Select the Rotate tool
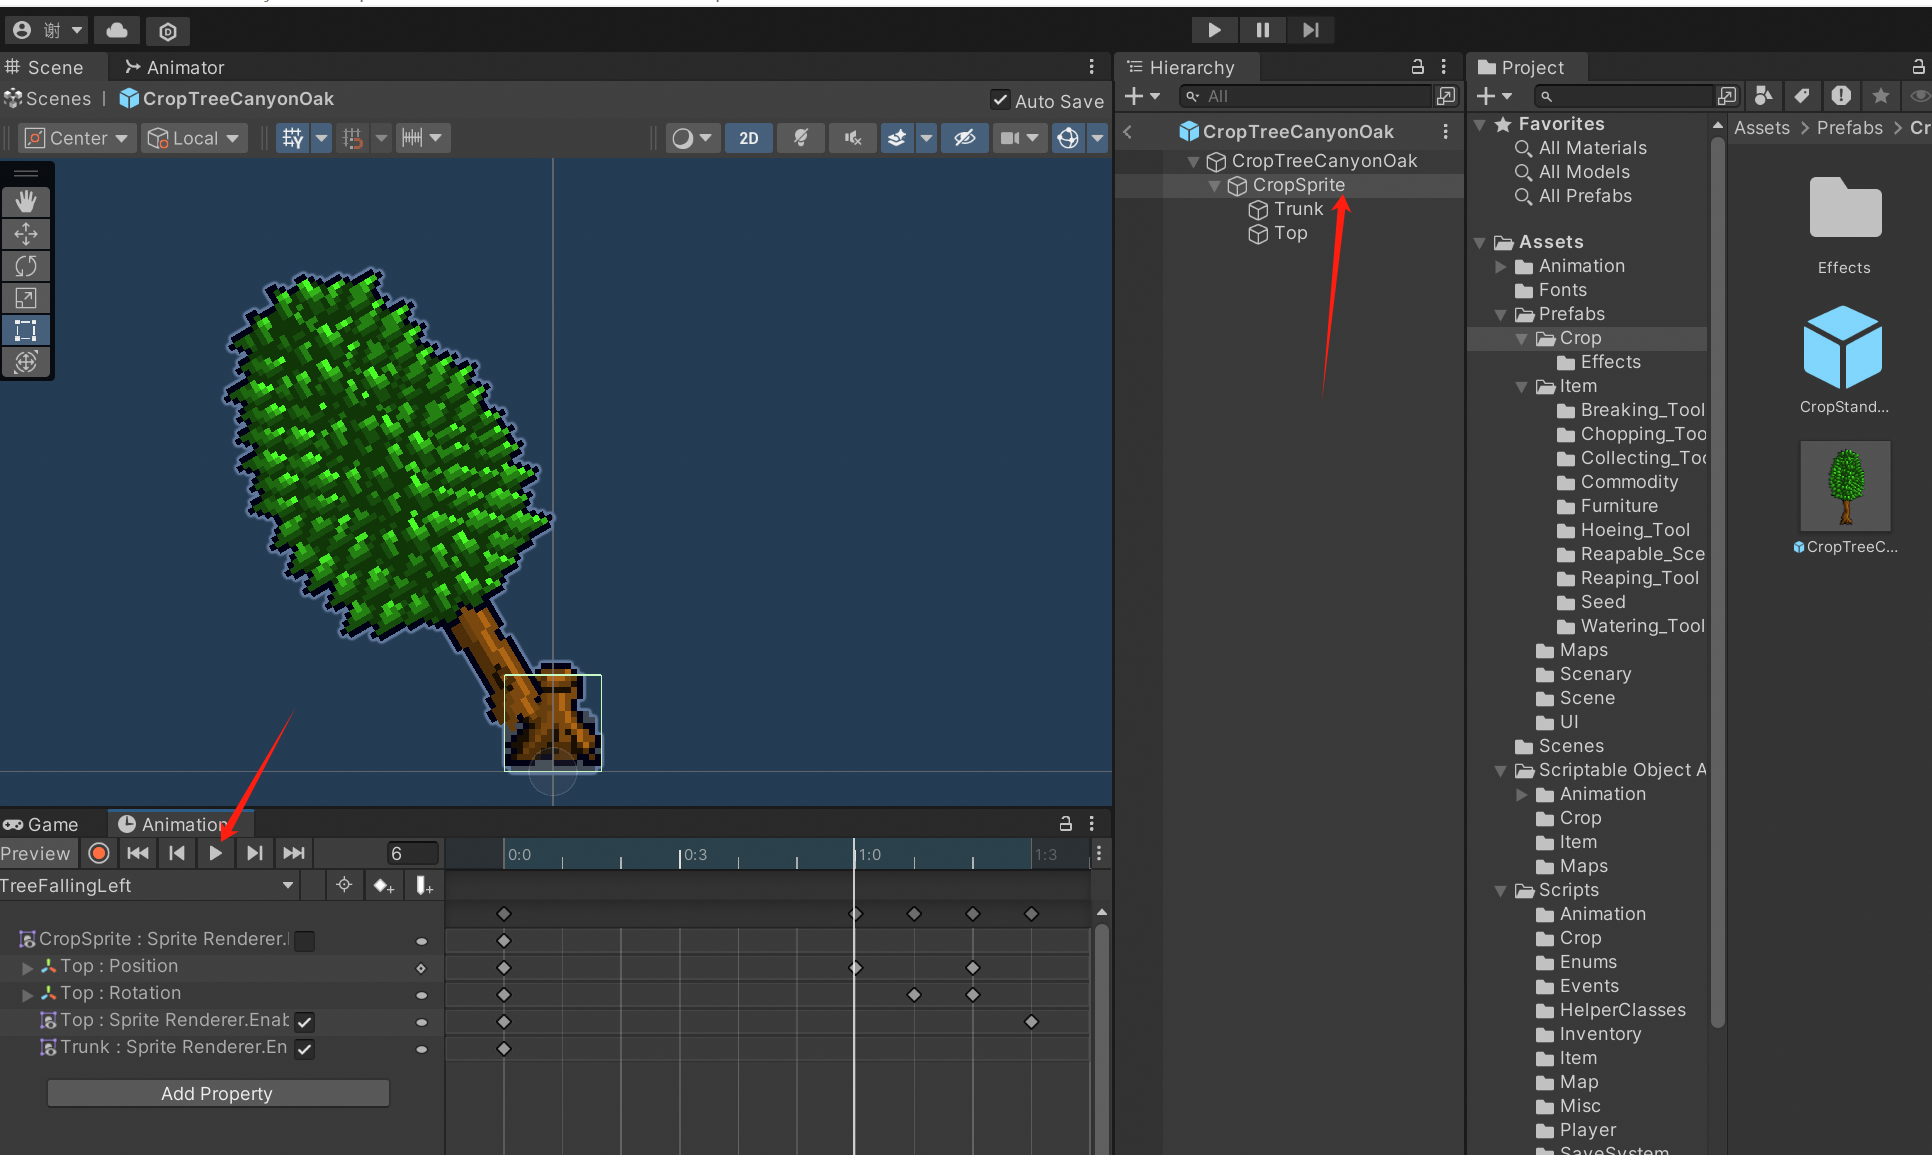Image resolution: width=1932 pixels, height=1155 pixels. [26, 266]
